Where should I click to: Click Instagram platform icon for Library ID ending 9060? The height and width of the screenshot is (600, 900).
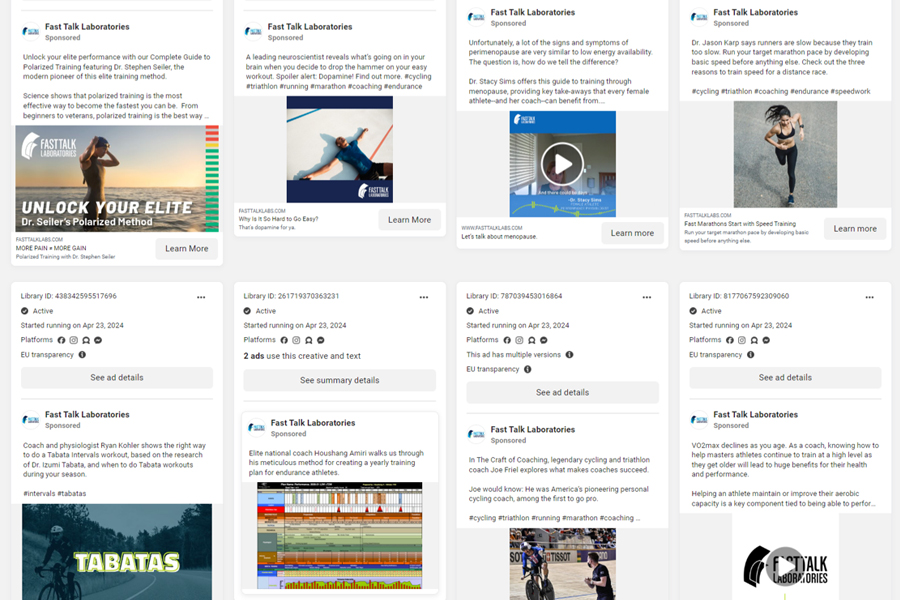coord(742,340)
